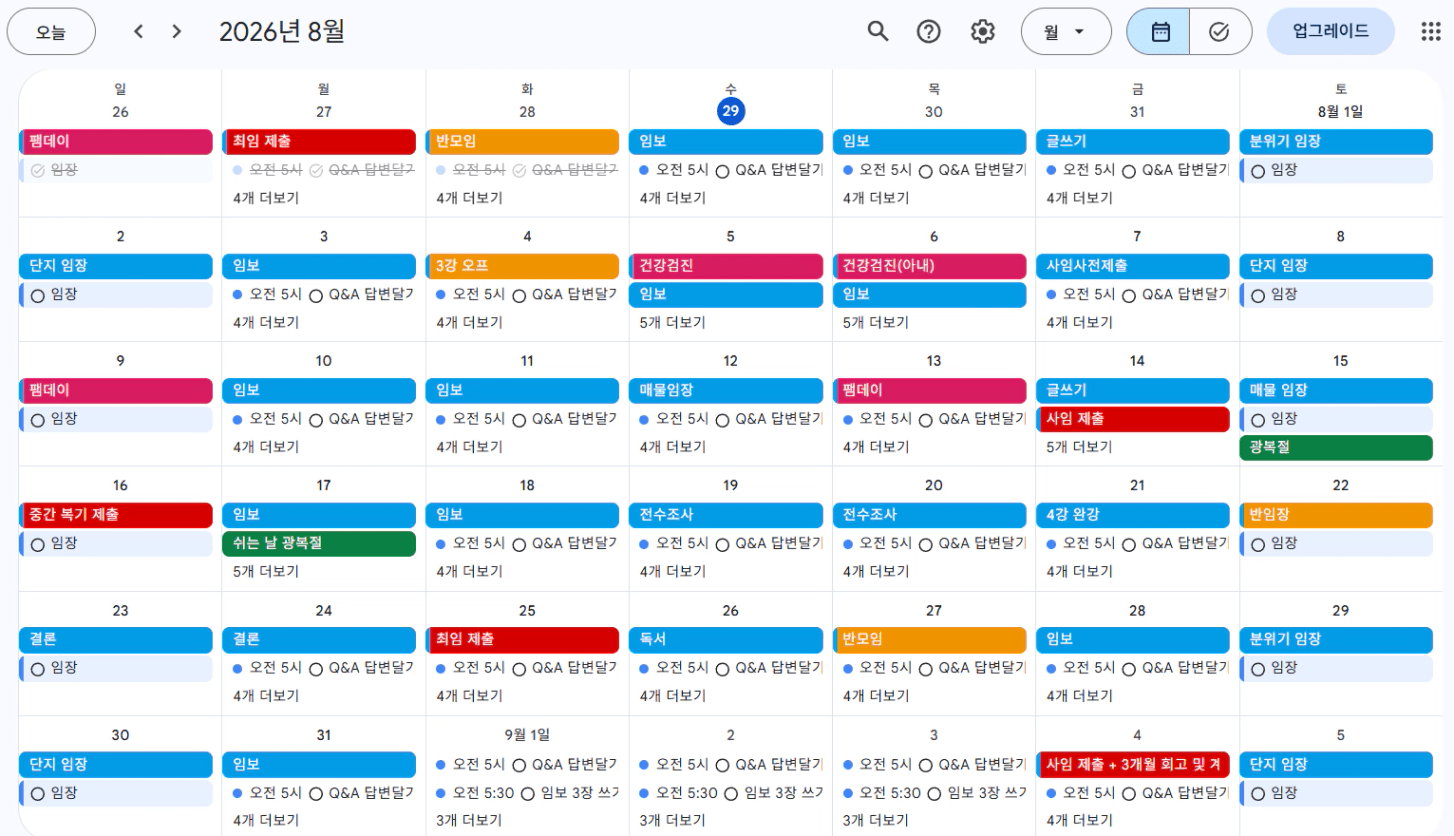
Task: Select today's date number 29
Action: (x=731, y=112)
